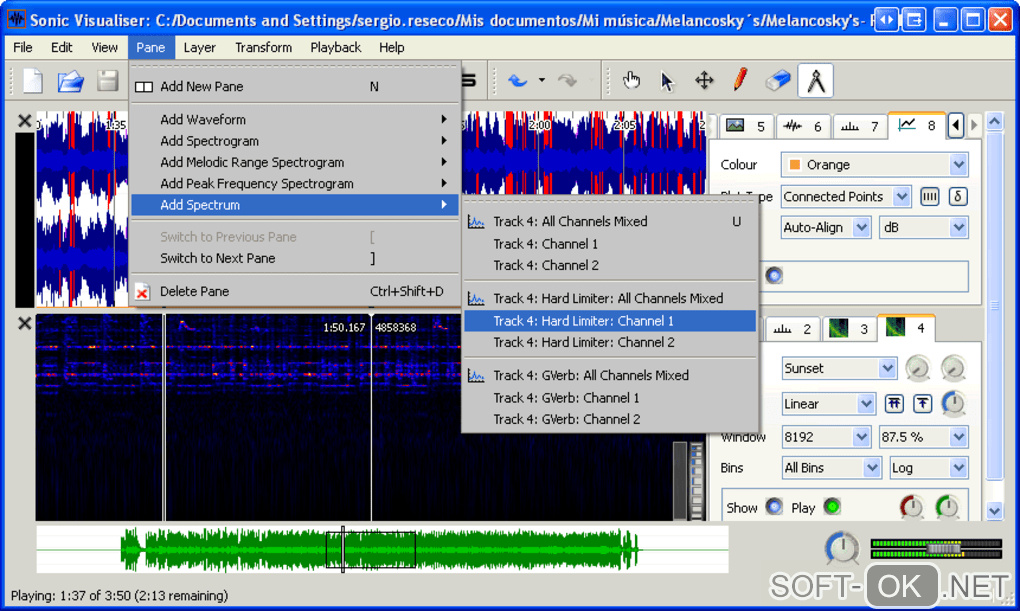Select Track 4: Hard Limiter: Channel 2
The height and width of the screenshot is (611, 1020).
click(x=583, y=342)
